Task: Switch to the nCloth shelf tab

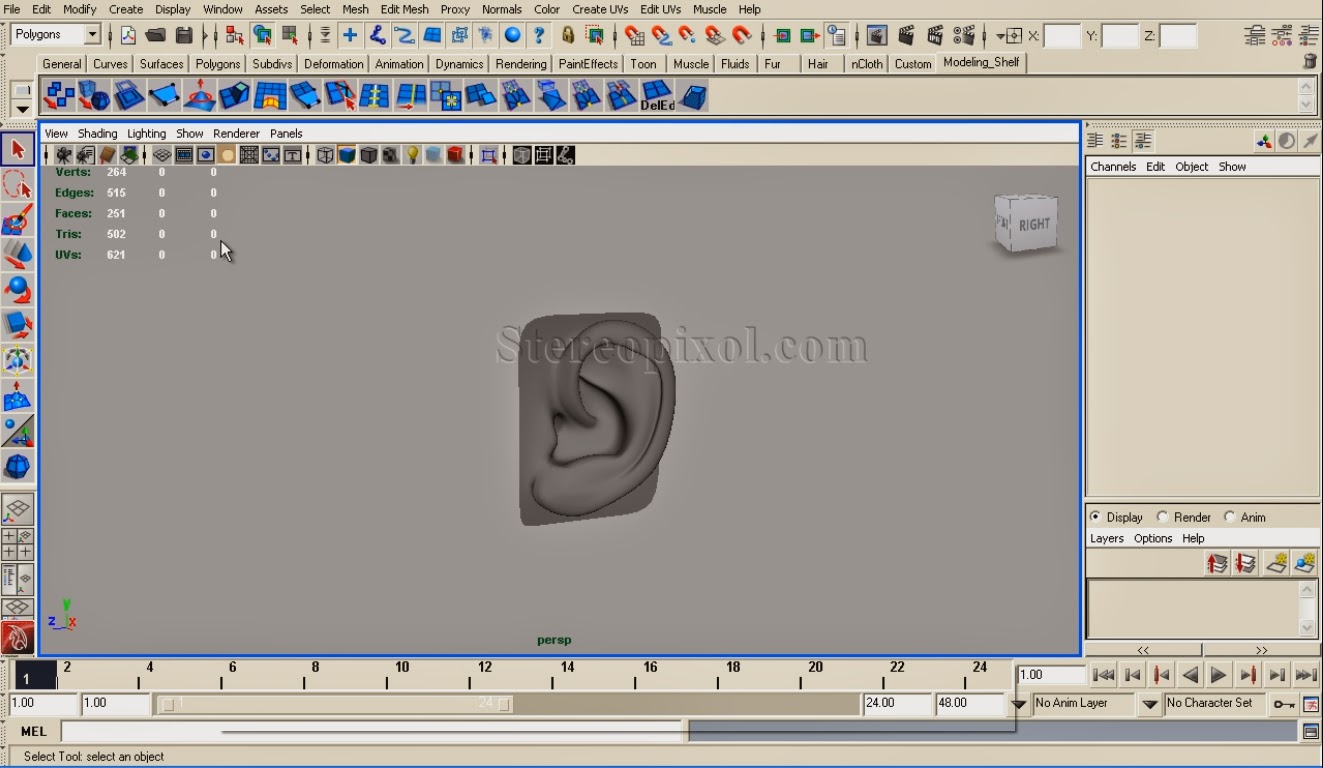Action: (x=865, y=62)
